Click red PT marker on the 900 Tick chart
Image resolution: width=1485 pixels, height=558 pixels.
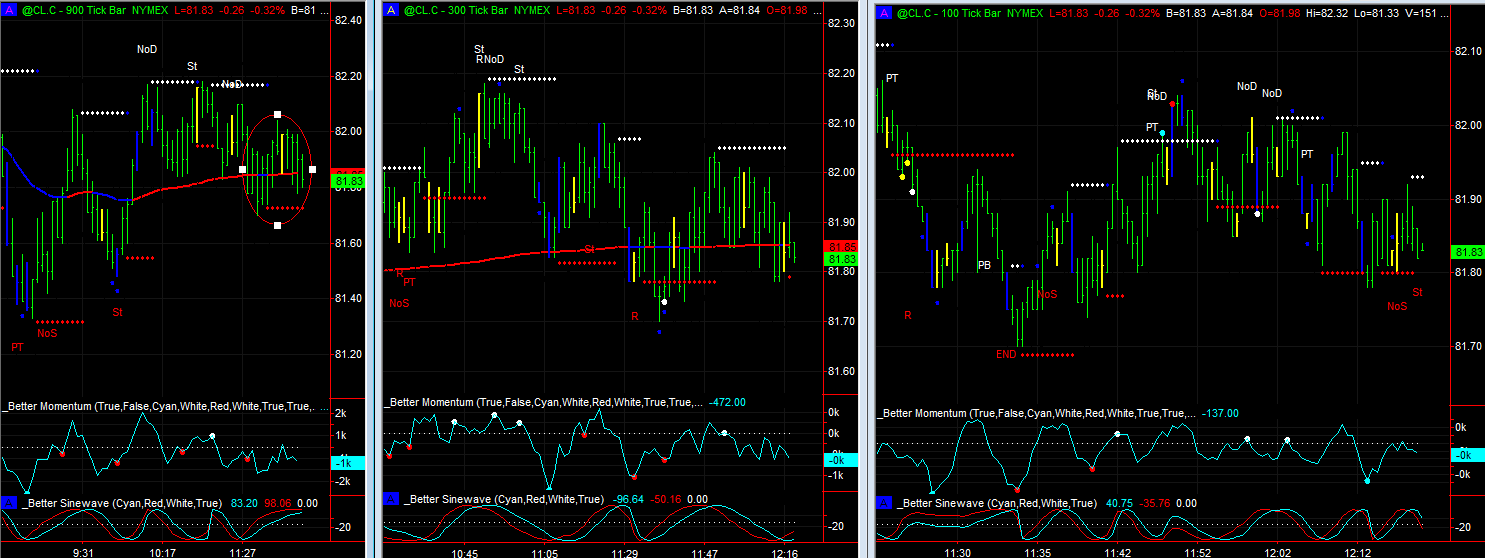[17, 347]
